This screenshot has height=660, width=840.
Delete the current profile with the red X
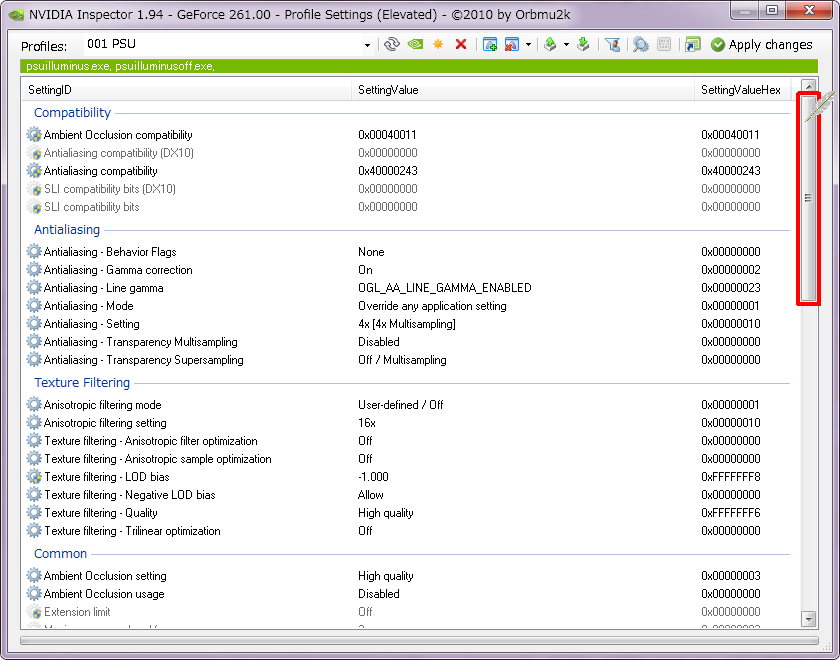(x=461, y=44)
